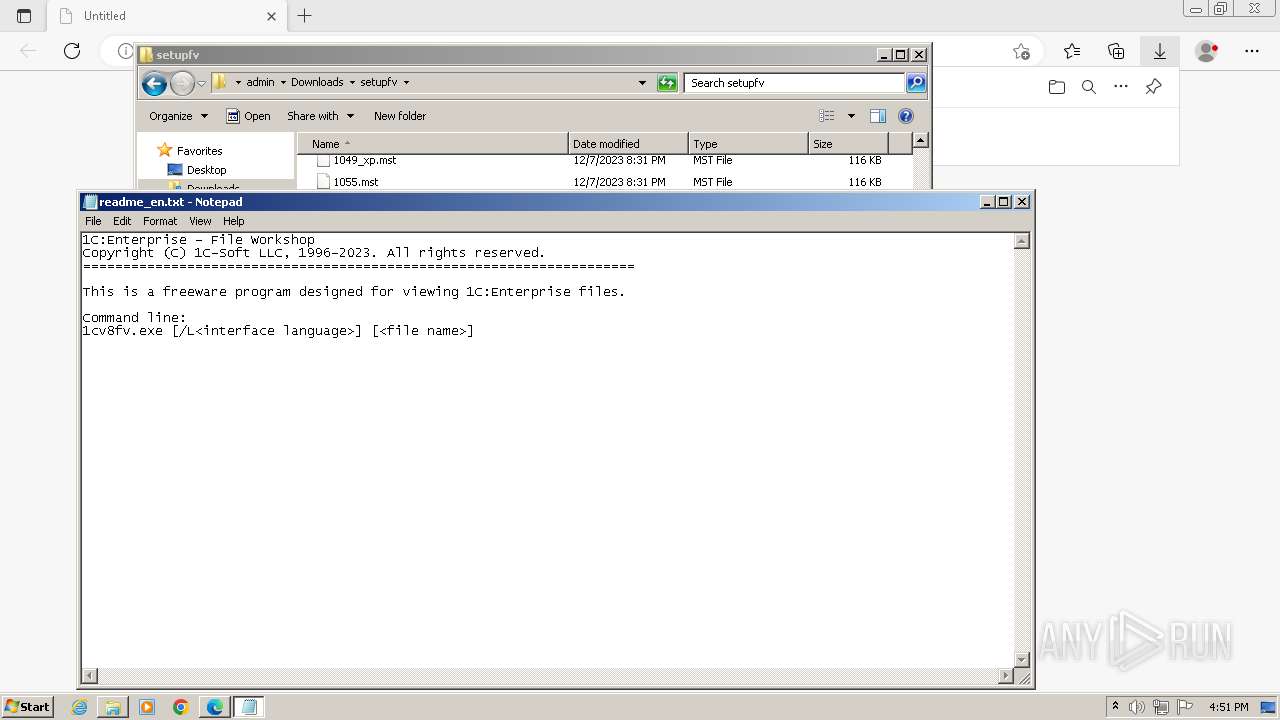Open the Edit menu in Notepad
The height and width of the screenshot is (720, 1280).
click(x=122, y=221)
